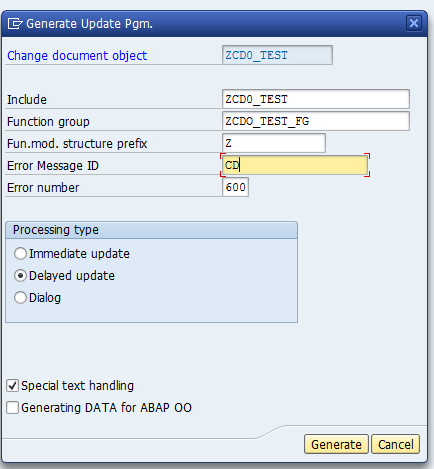Select the Fun.mod. structure prefix field
The width and height of the screenshot is (434, 469).
(274, 143)
